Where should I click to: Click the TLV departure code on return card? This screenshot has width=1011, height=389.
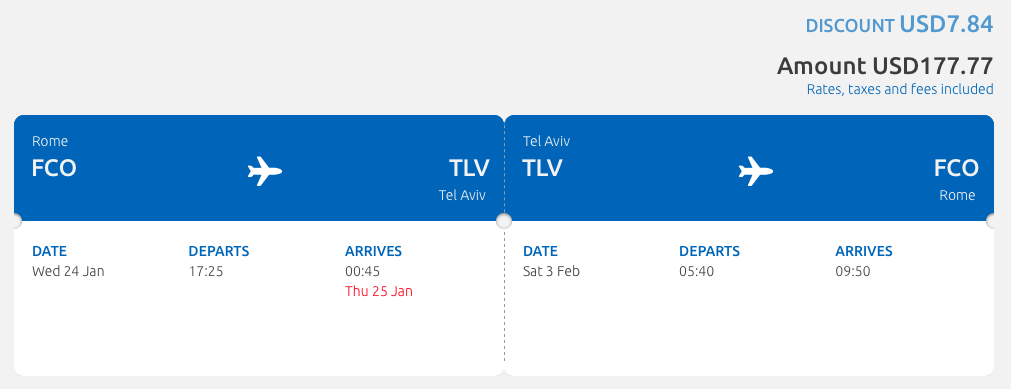tap(542, 168)
